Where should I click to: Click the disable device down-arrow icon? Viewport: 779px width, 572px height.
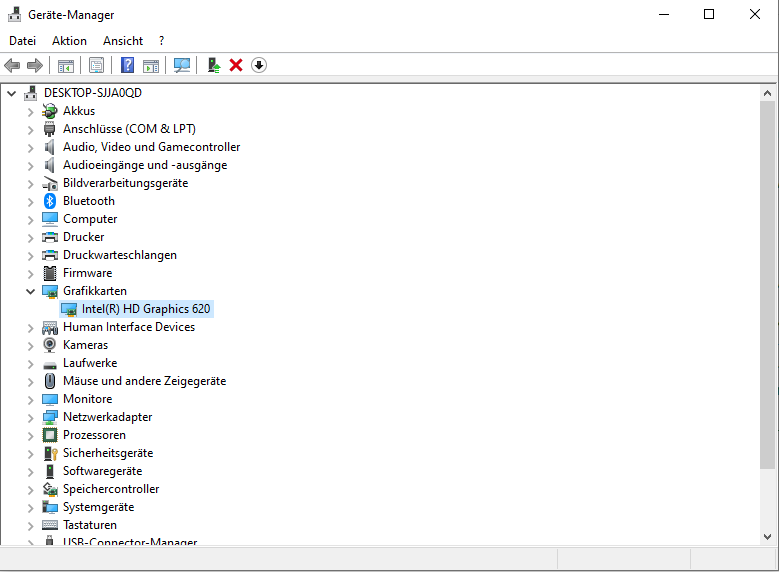click(259, 65)
